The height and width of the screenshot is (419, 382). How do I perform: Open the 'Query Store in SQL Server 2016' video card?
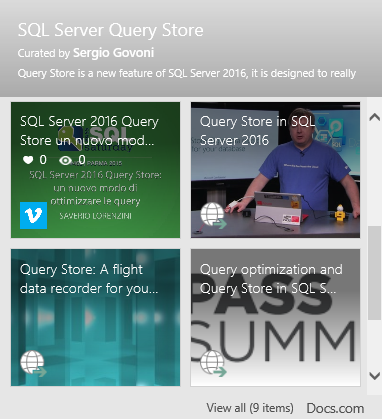pos(275,170)
